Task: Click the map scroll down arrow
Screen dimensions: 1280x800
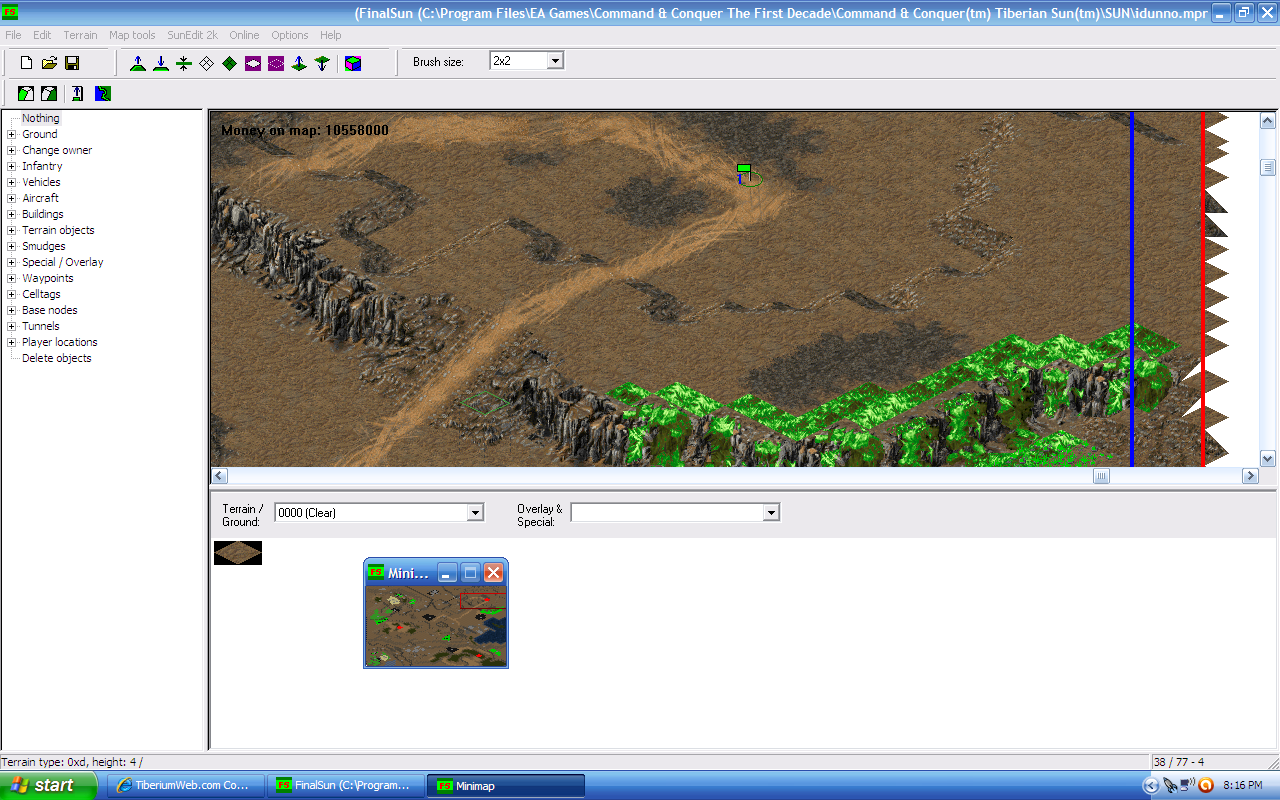Action: click(x=1268, y=458)
